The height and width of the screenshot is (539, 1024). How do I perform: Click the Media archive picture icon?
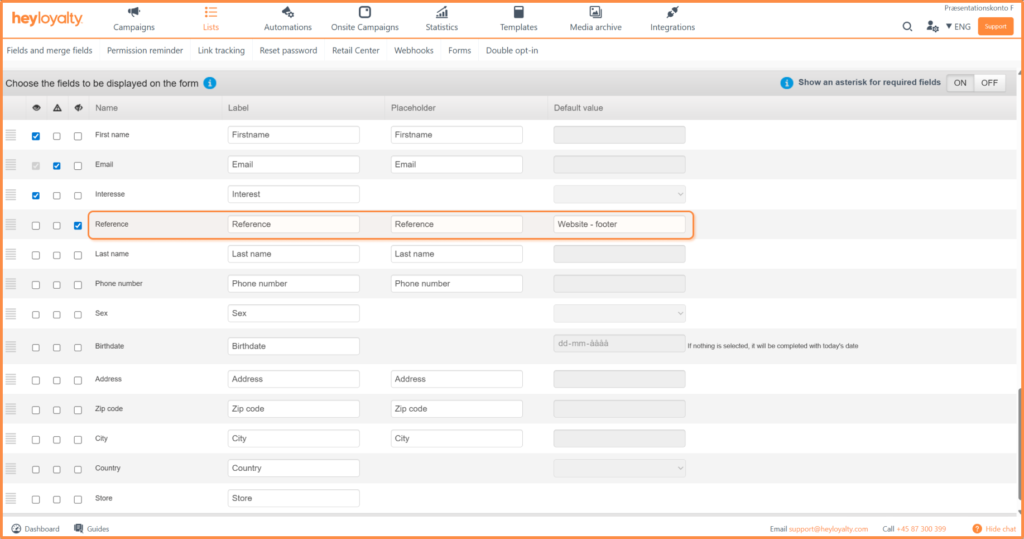[595, 12]
